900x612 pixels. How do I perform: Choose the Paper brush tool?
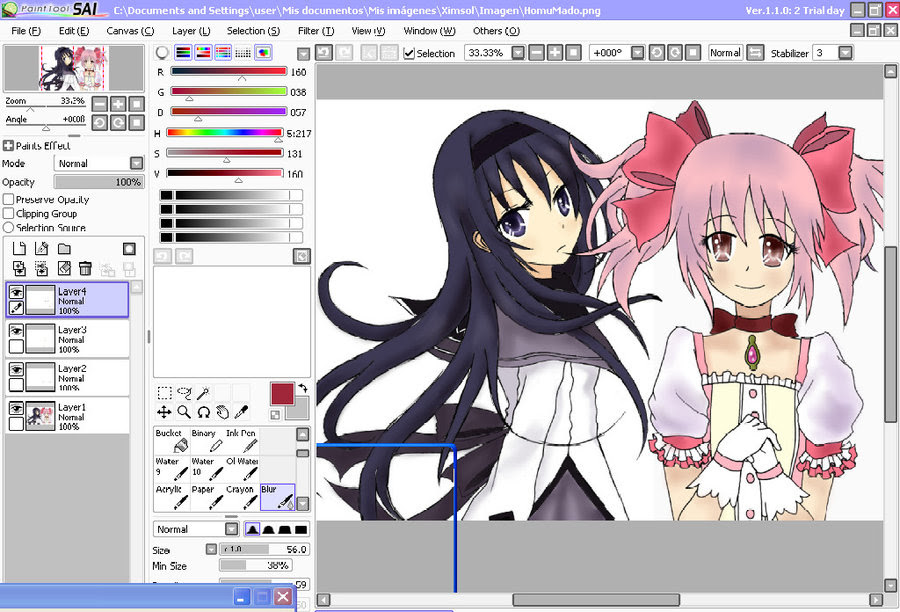click(207, 497)
